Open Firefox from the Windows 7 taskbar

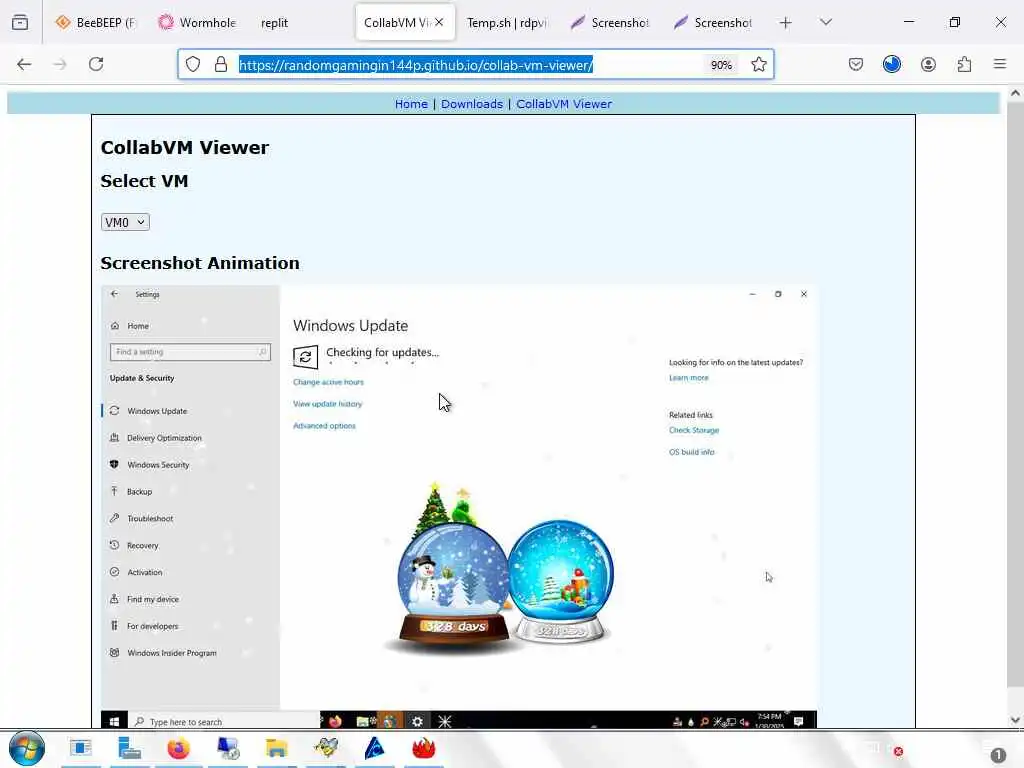click(x=178, y=748)
